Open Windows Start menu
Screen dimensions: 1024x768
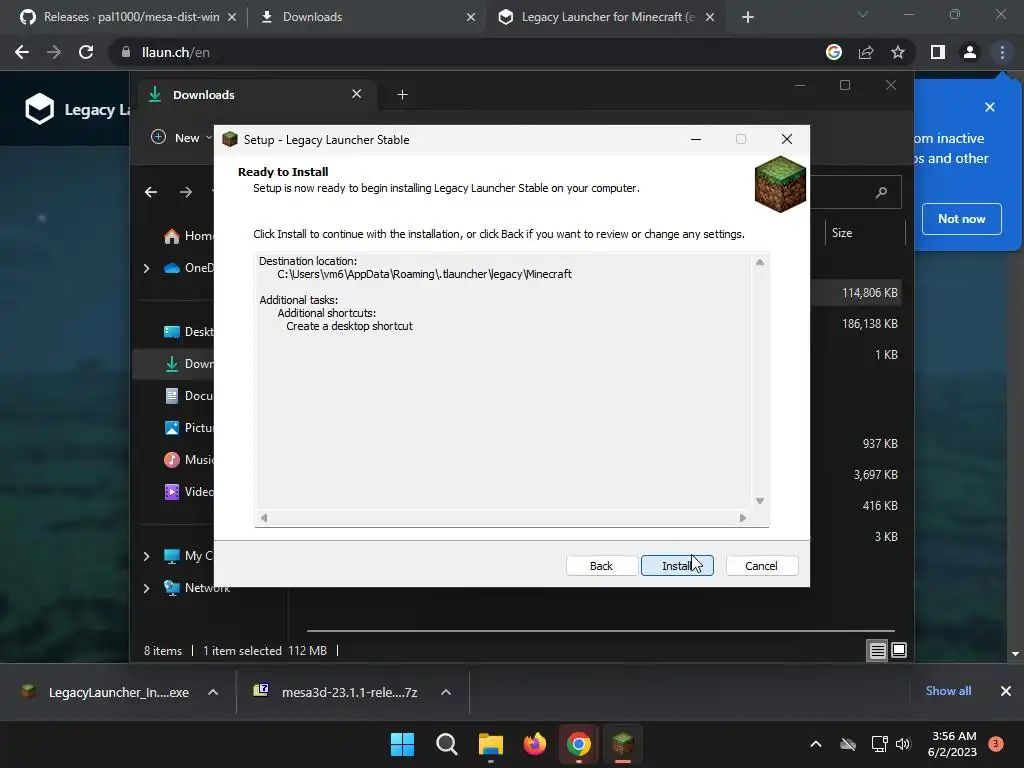402,744
